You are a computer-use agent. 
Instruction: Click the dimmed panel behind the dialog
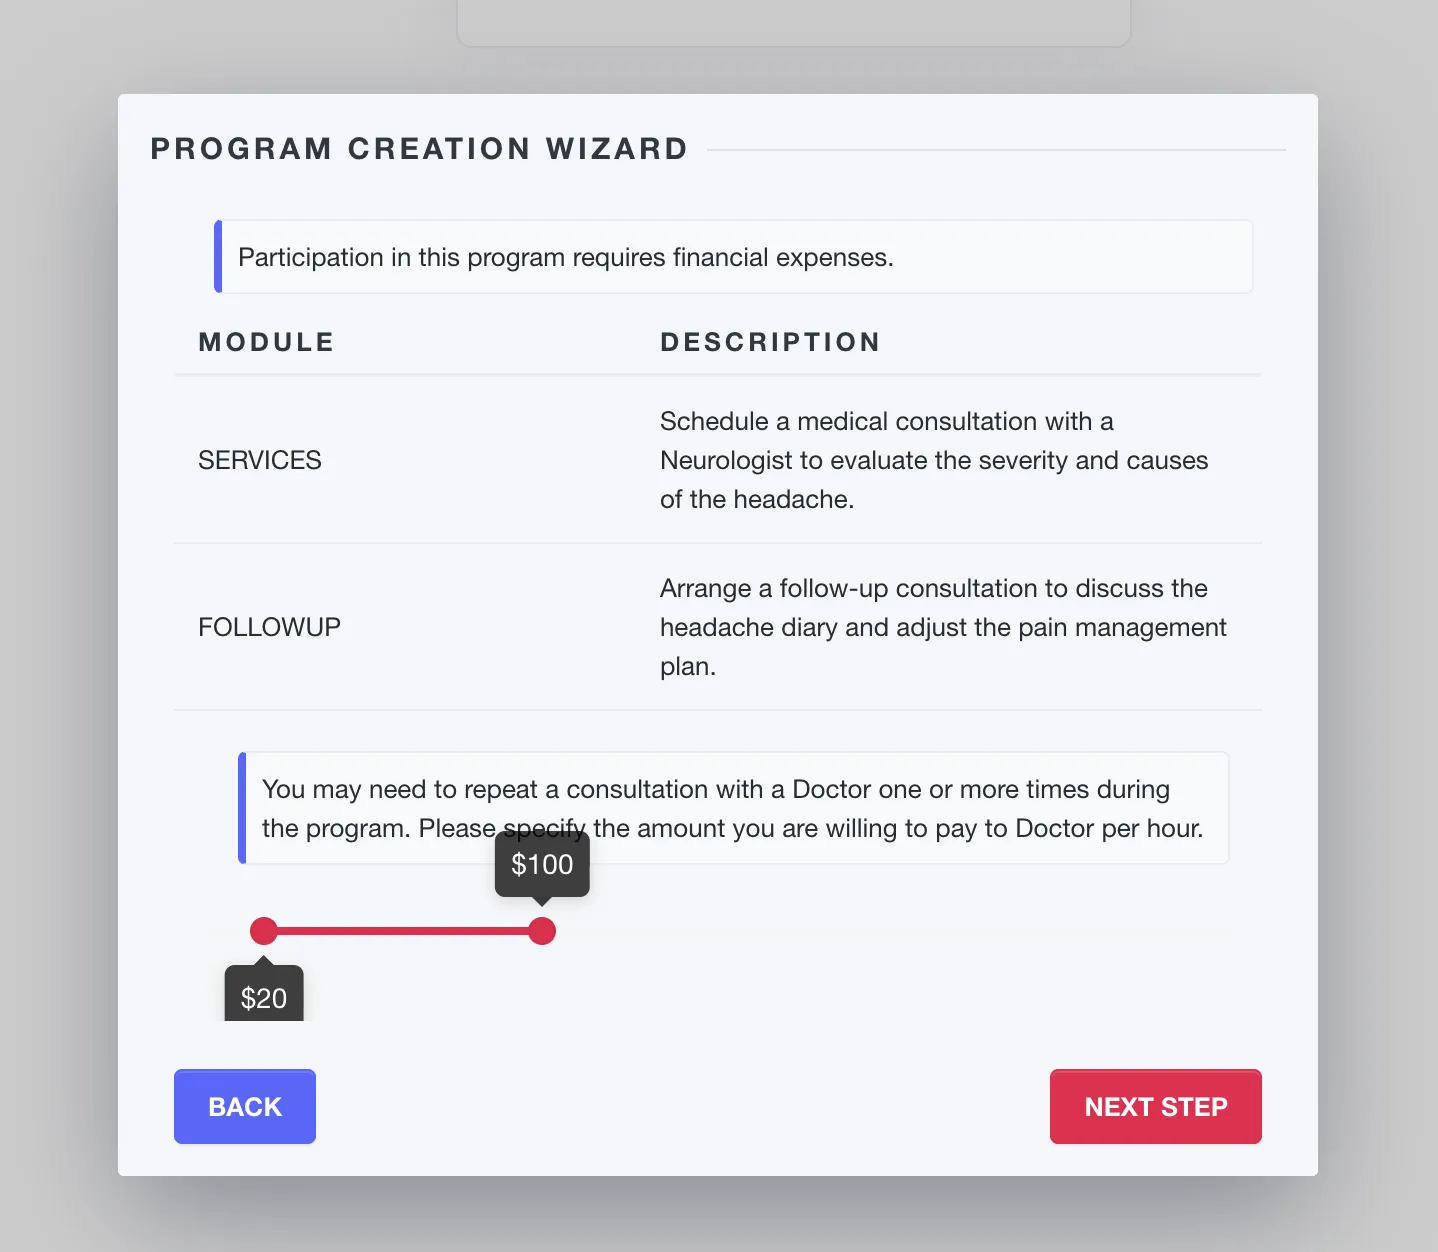[793, 22]
